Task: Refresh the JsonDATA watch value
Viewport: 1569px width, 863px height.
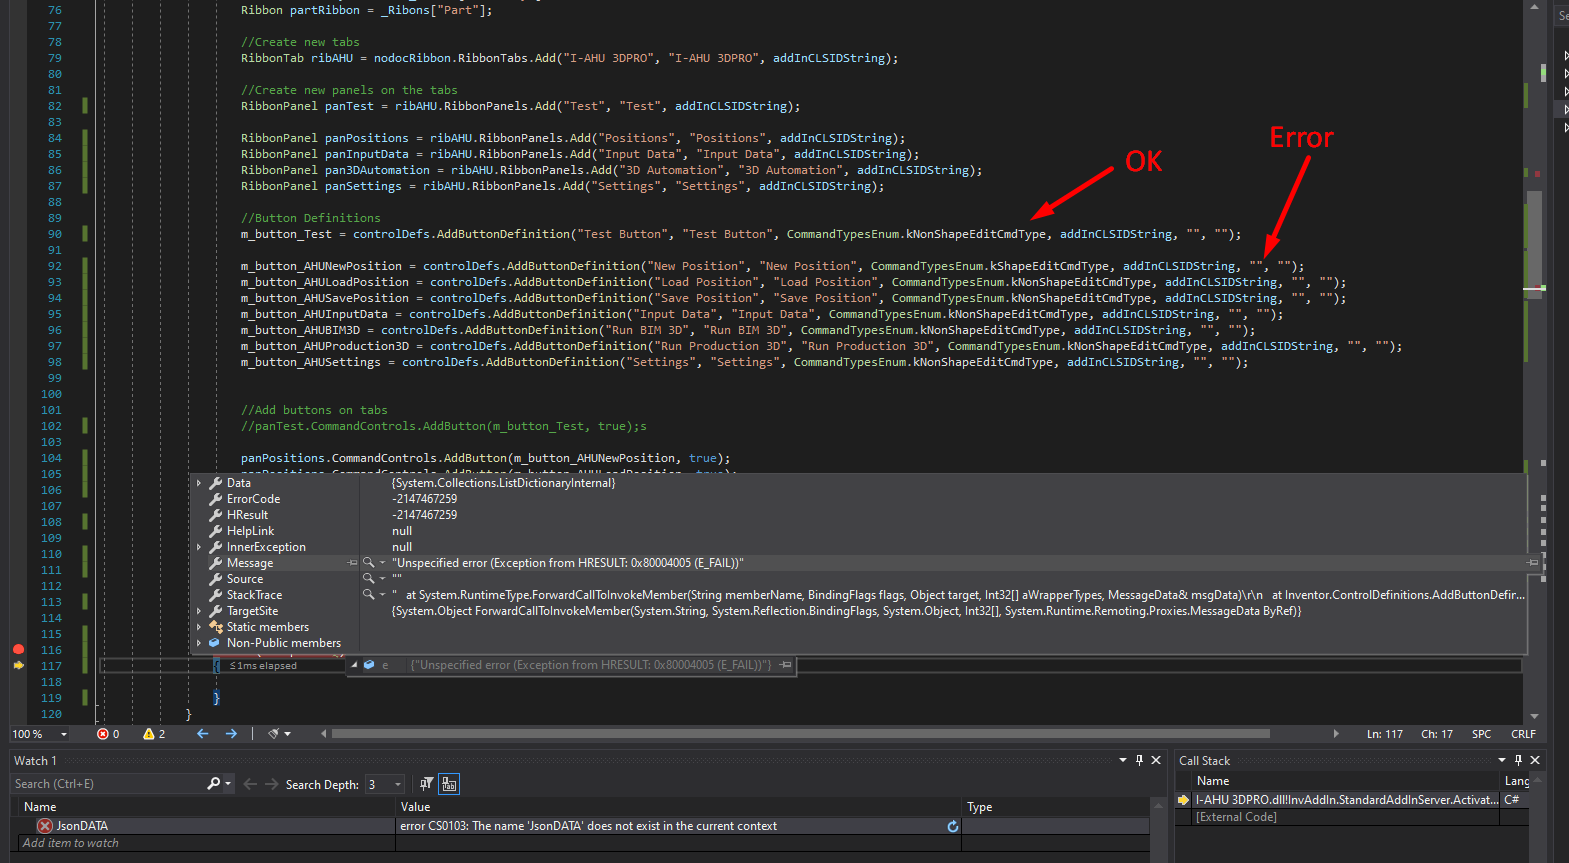Action: coord(953,826)
